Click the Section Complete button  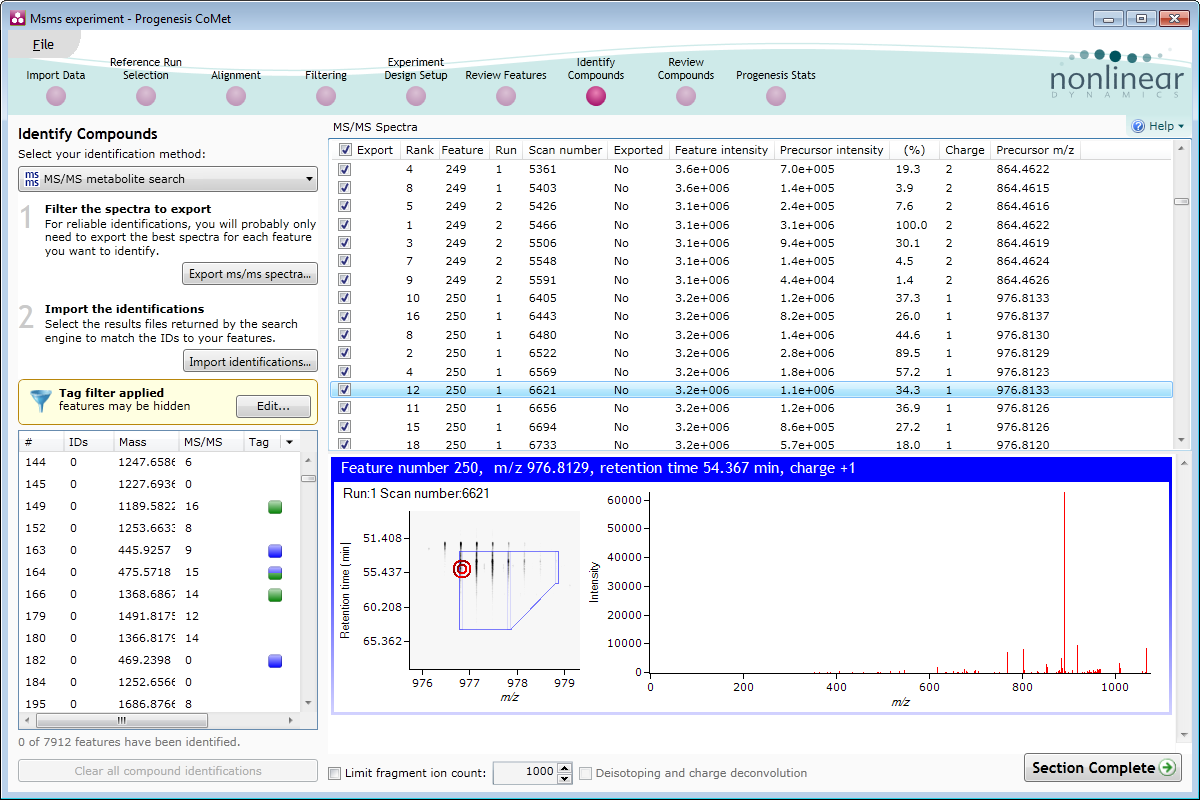1103,768
